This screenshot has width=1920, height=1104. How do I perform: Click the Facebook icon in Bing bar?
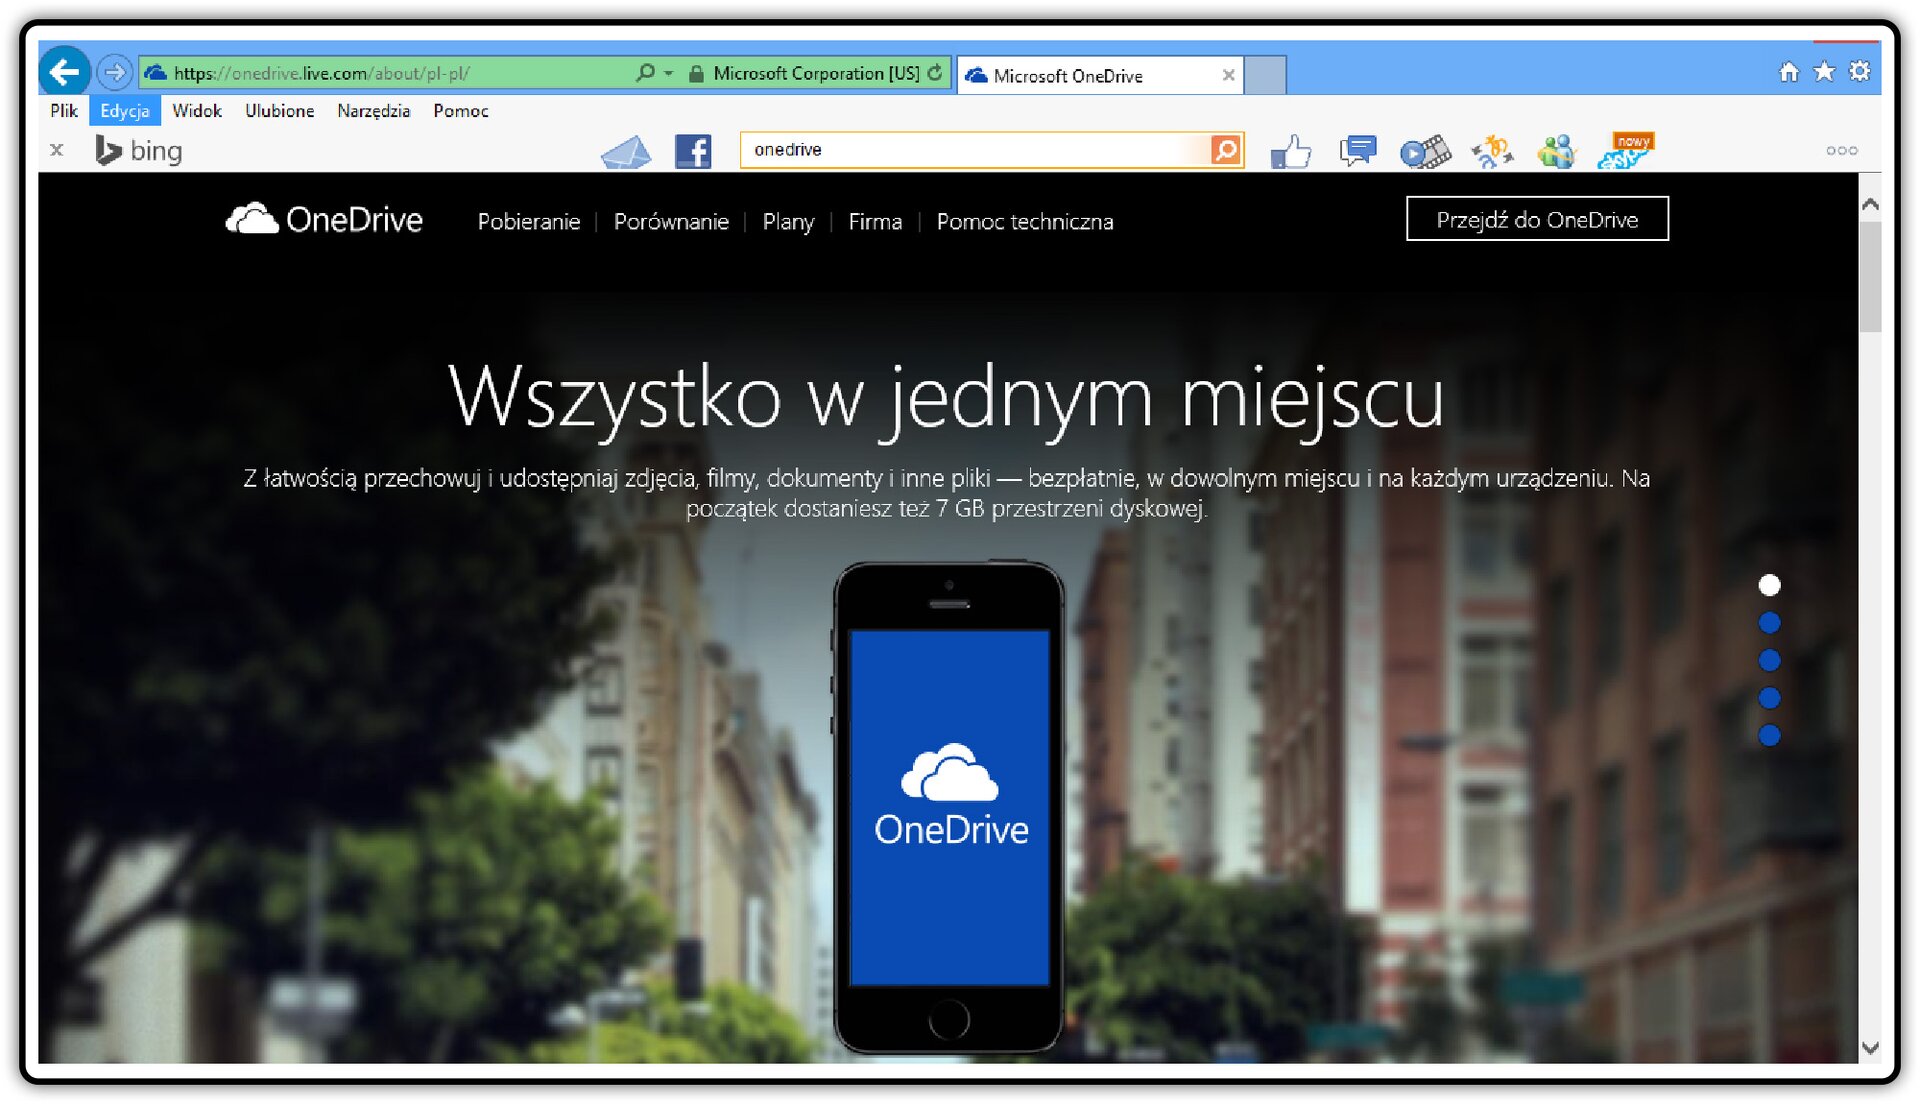pyautogui.click(x=693, y=151)
